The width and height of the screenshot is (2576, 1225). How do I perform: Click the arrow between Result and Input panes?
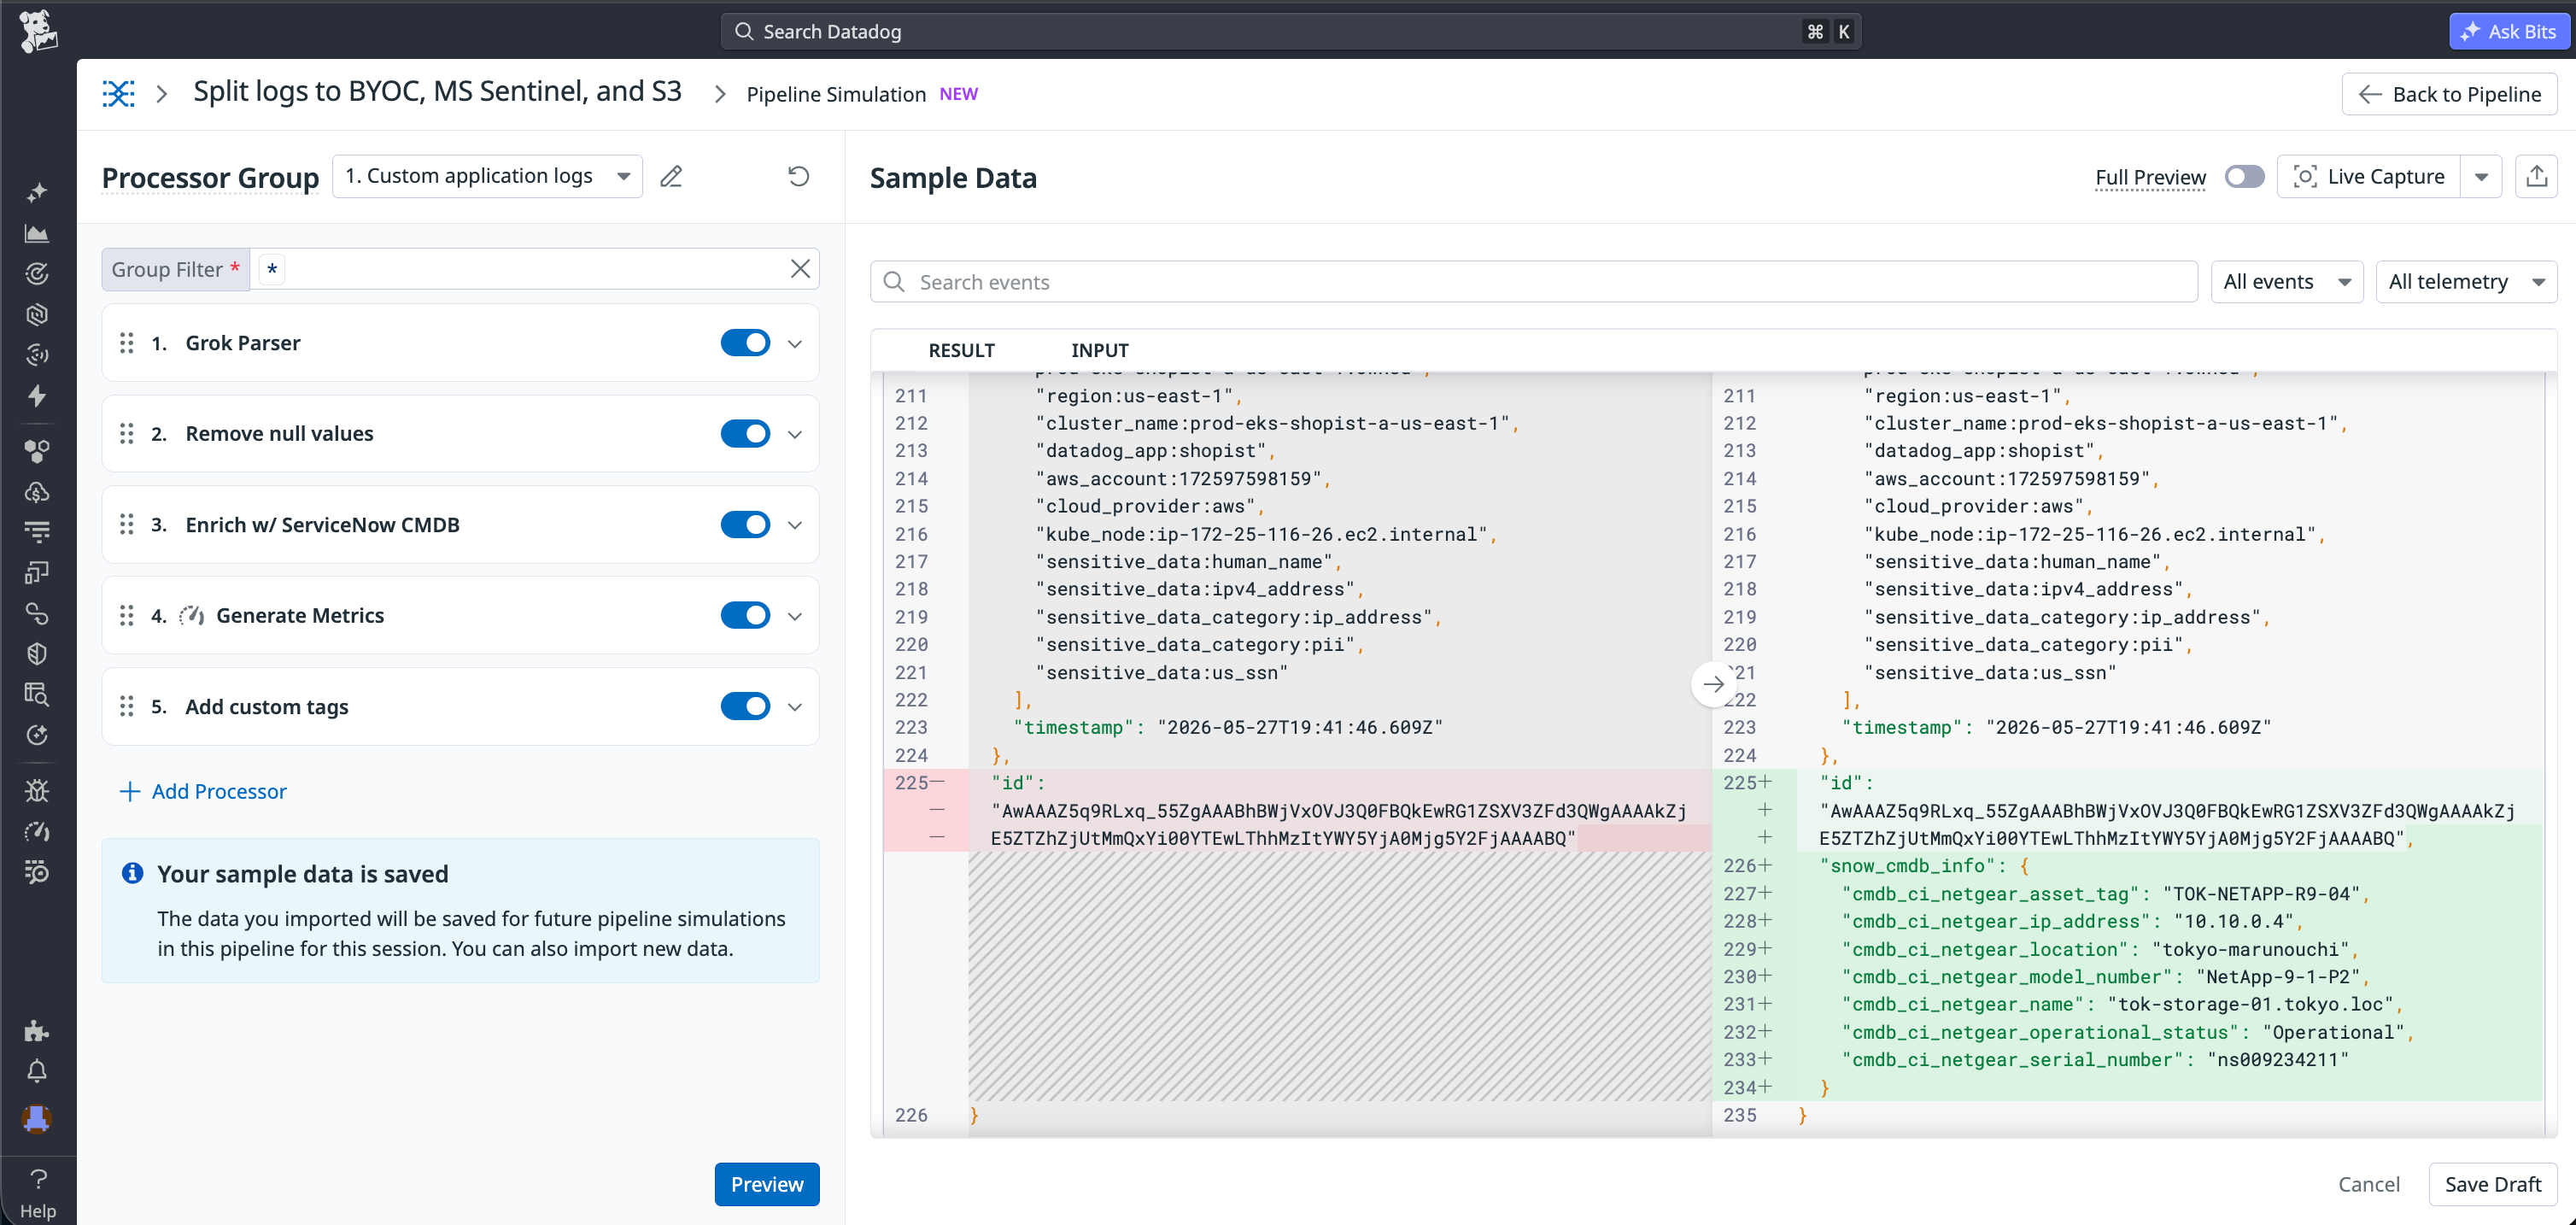[x=1713, y=684]
